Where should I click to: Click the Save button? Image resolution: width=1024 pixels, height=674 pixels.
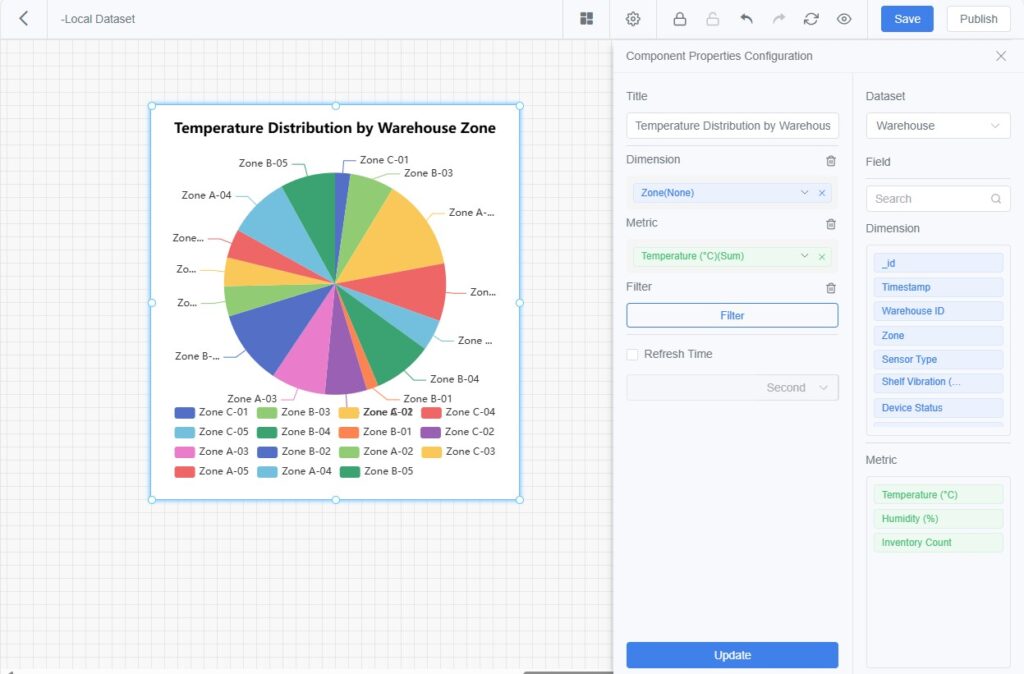(x=906, y=19)
